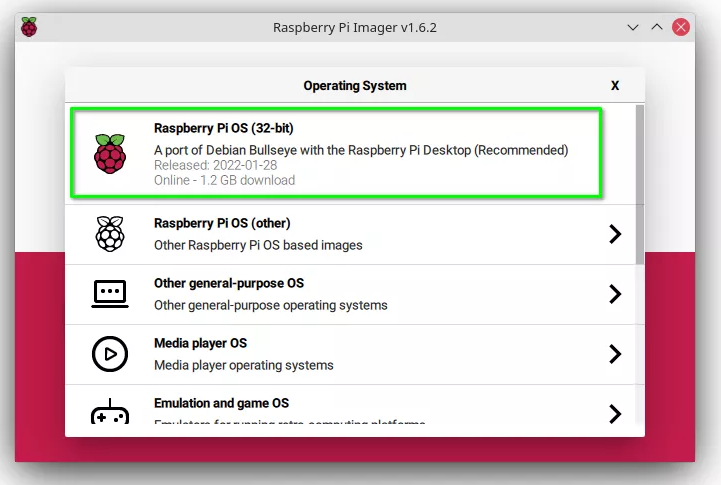Click 'Online - 1.2 GB download' text
The image size is (721, 485).
pyautogui.click(x=224, y=180)
